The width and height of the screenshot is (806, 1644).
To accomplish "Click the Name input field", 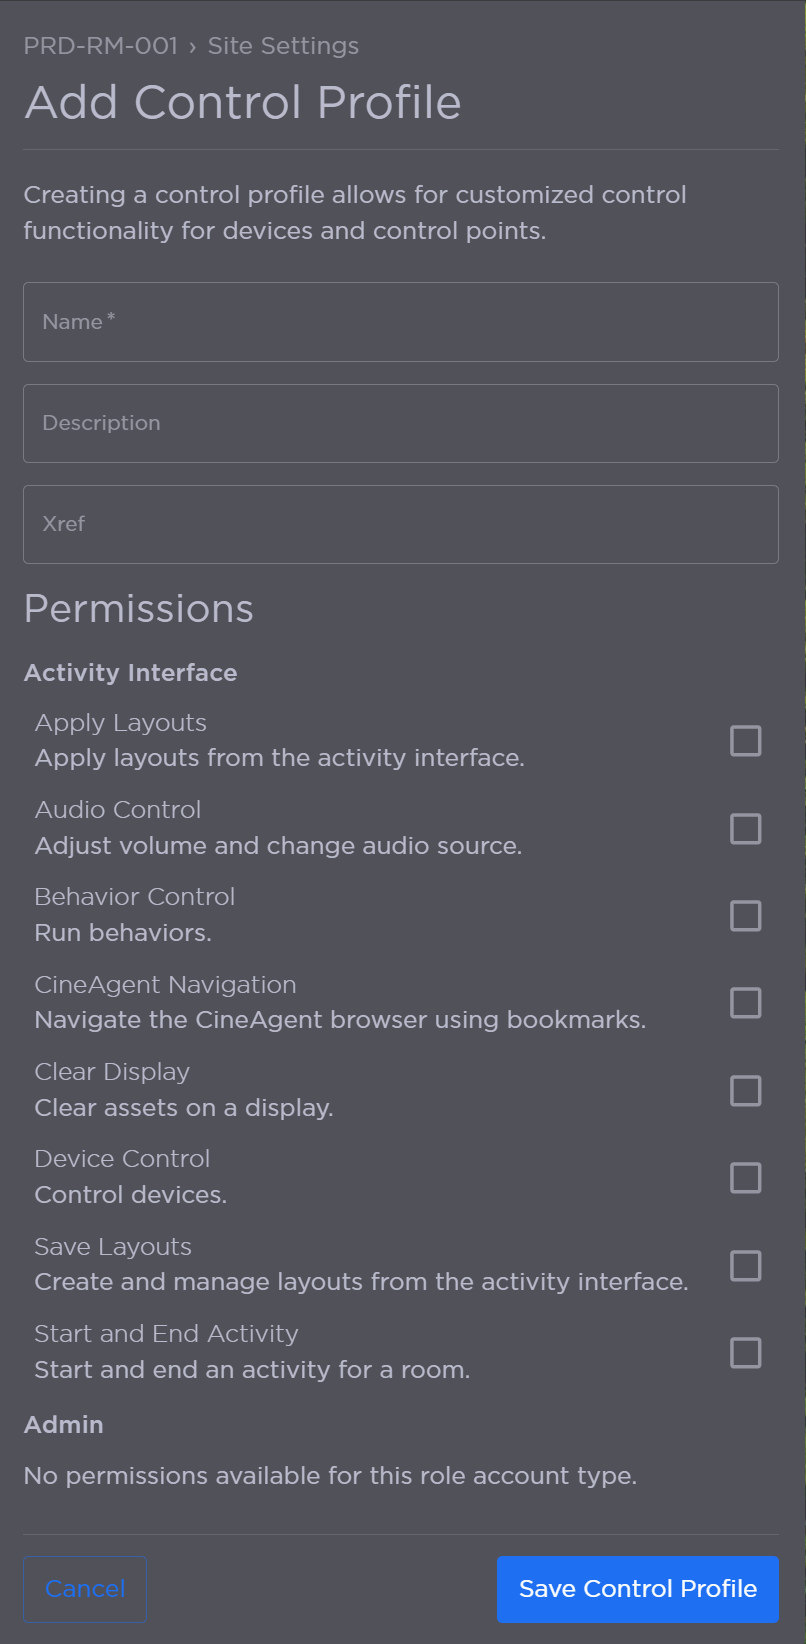I will tap(400, 322).
